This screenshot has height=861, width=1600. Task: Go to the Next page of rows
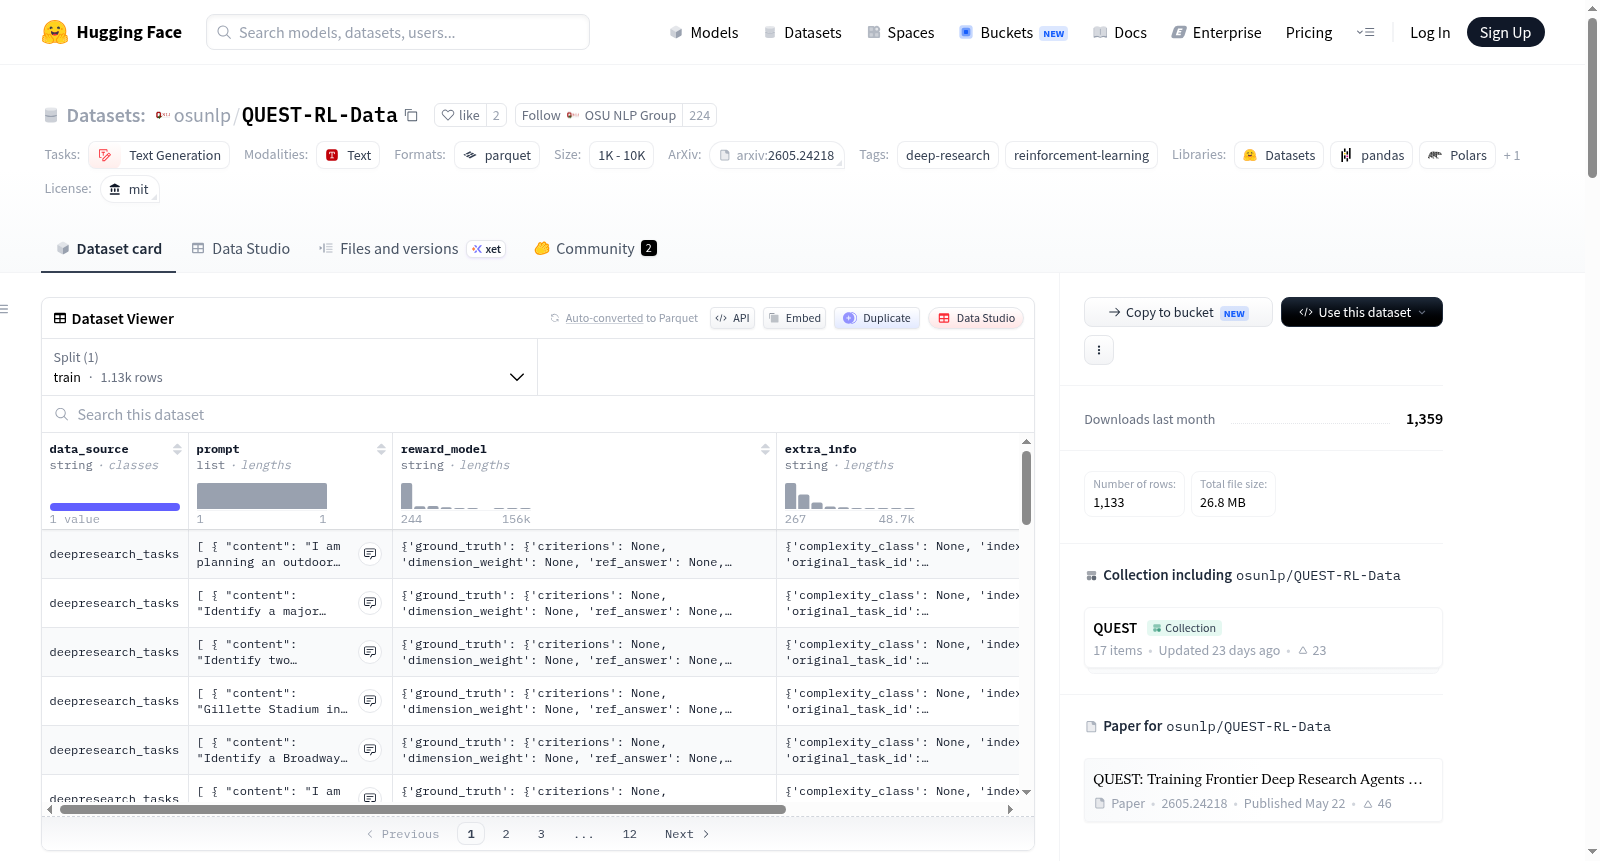pos(687,834)
